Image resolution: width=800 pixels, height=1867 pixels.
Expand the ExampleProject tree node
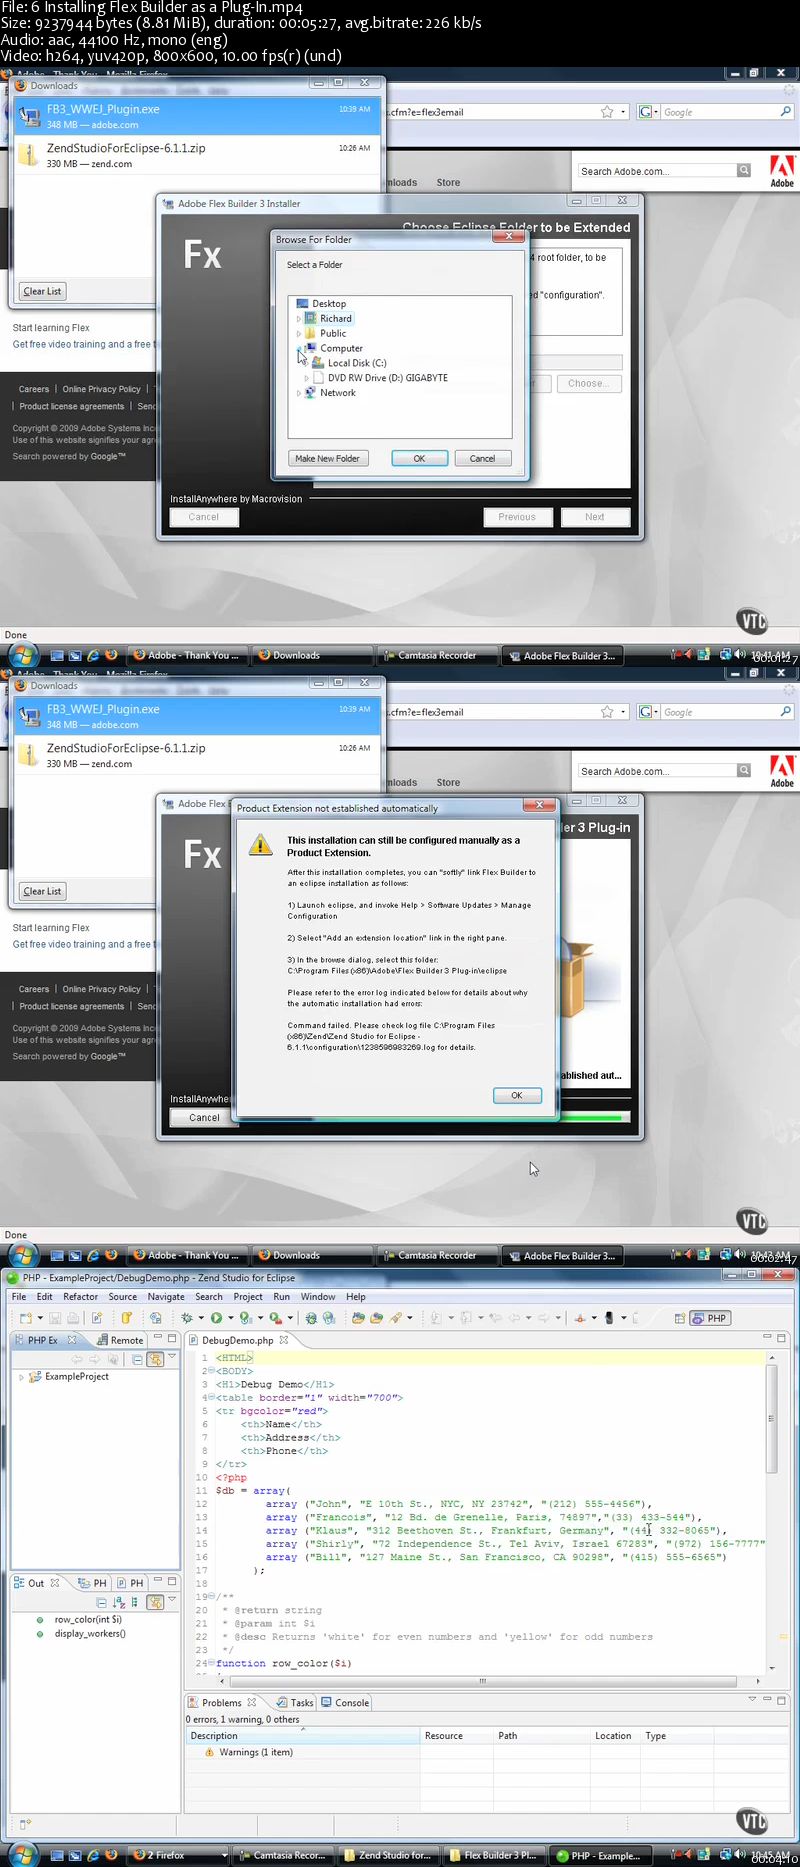click(x=22, y=1377)
